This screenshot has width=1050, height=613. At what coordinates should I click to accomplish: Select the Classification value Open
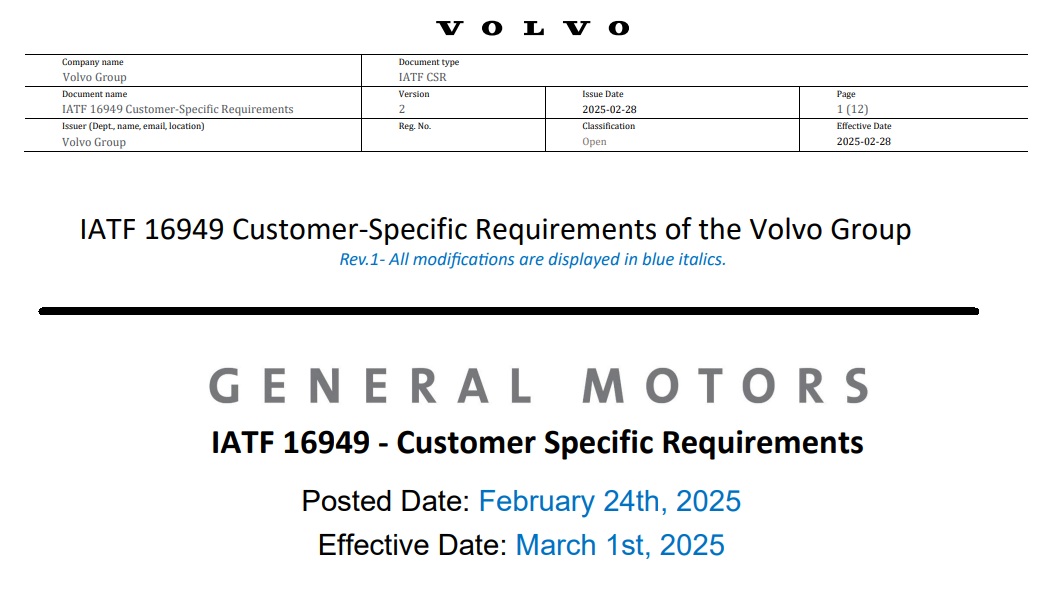coord(595,142)
